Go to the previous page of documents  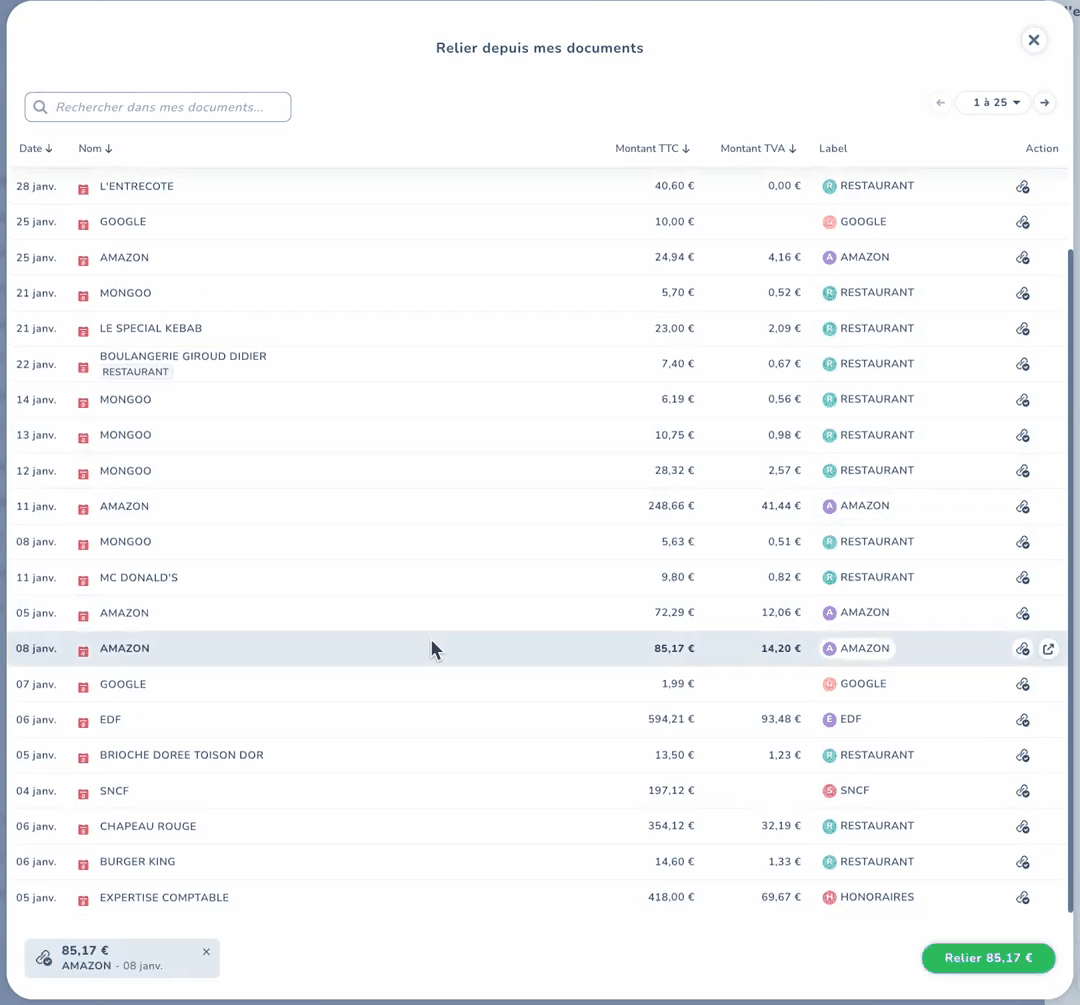point(940,103)
